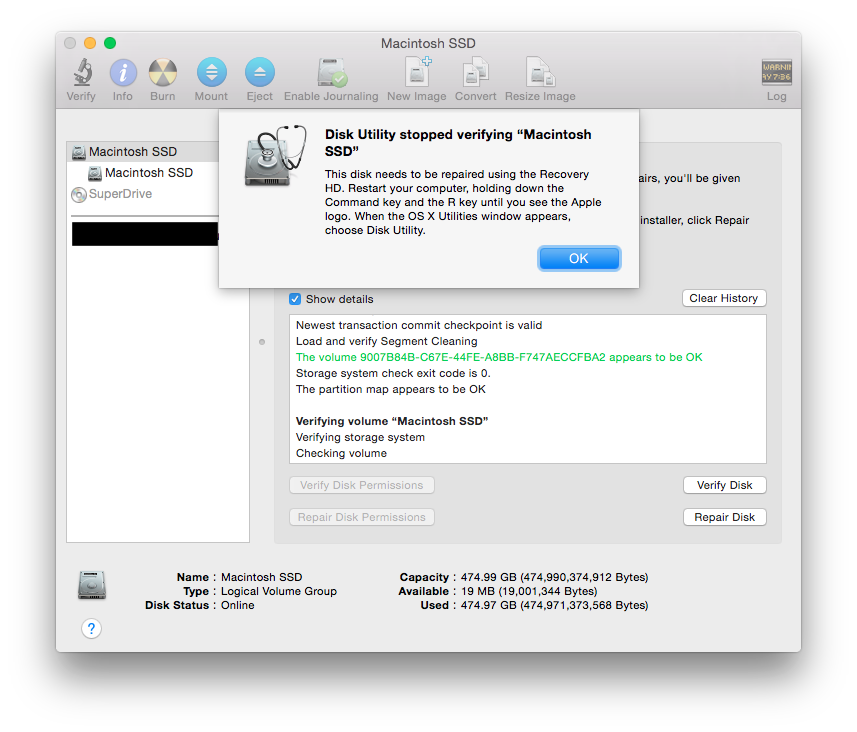Click 'The partition map appears to be OK'

(390, 389)
